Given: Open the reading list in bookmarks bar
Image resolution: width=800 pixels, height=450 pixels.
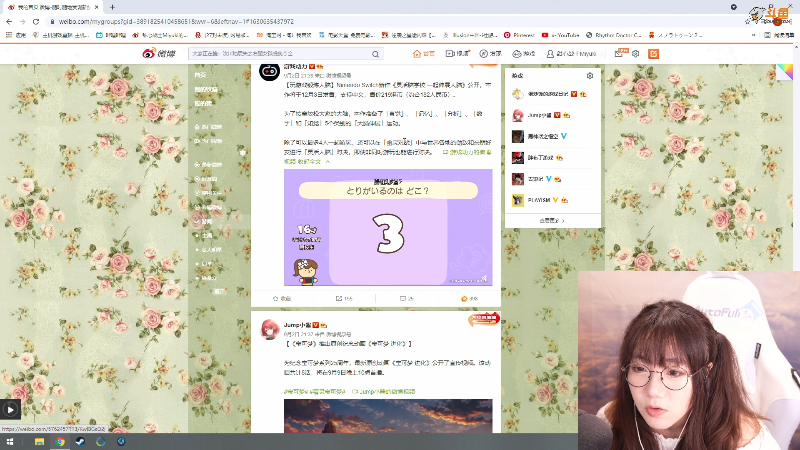Looking at the screenshot, I should pos(778,35).
